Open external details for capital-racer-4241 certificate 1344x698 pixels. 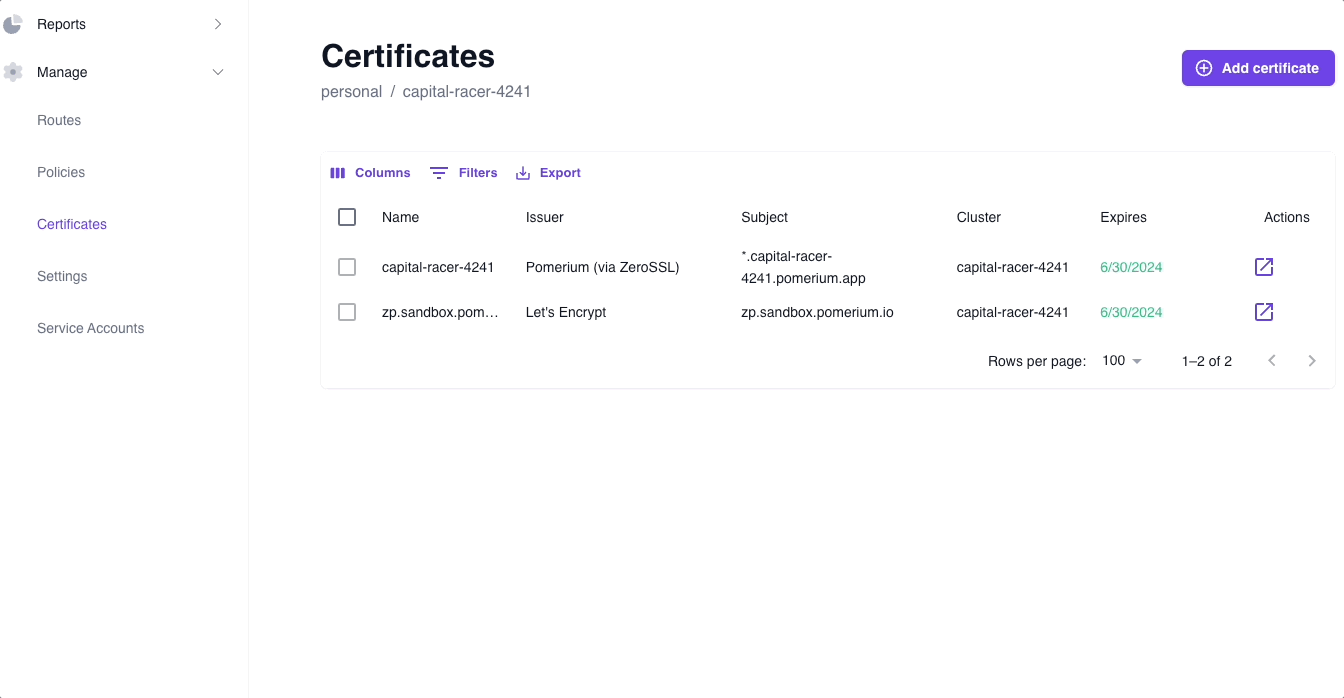[1263, 267]
